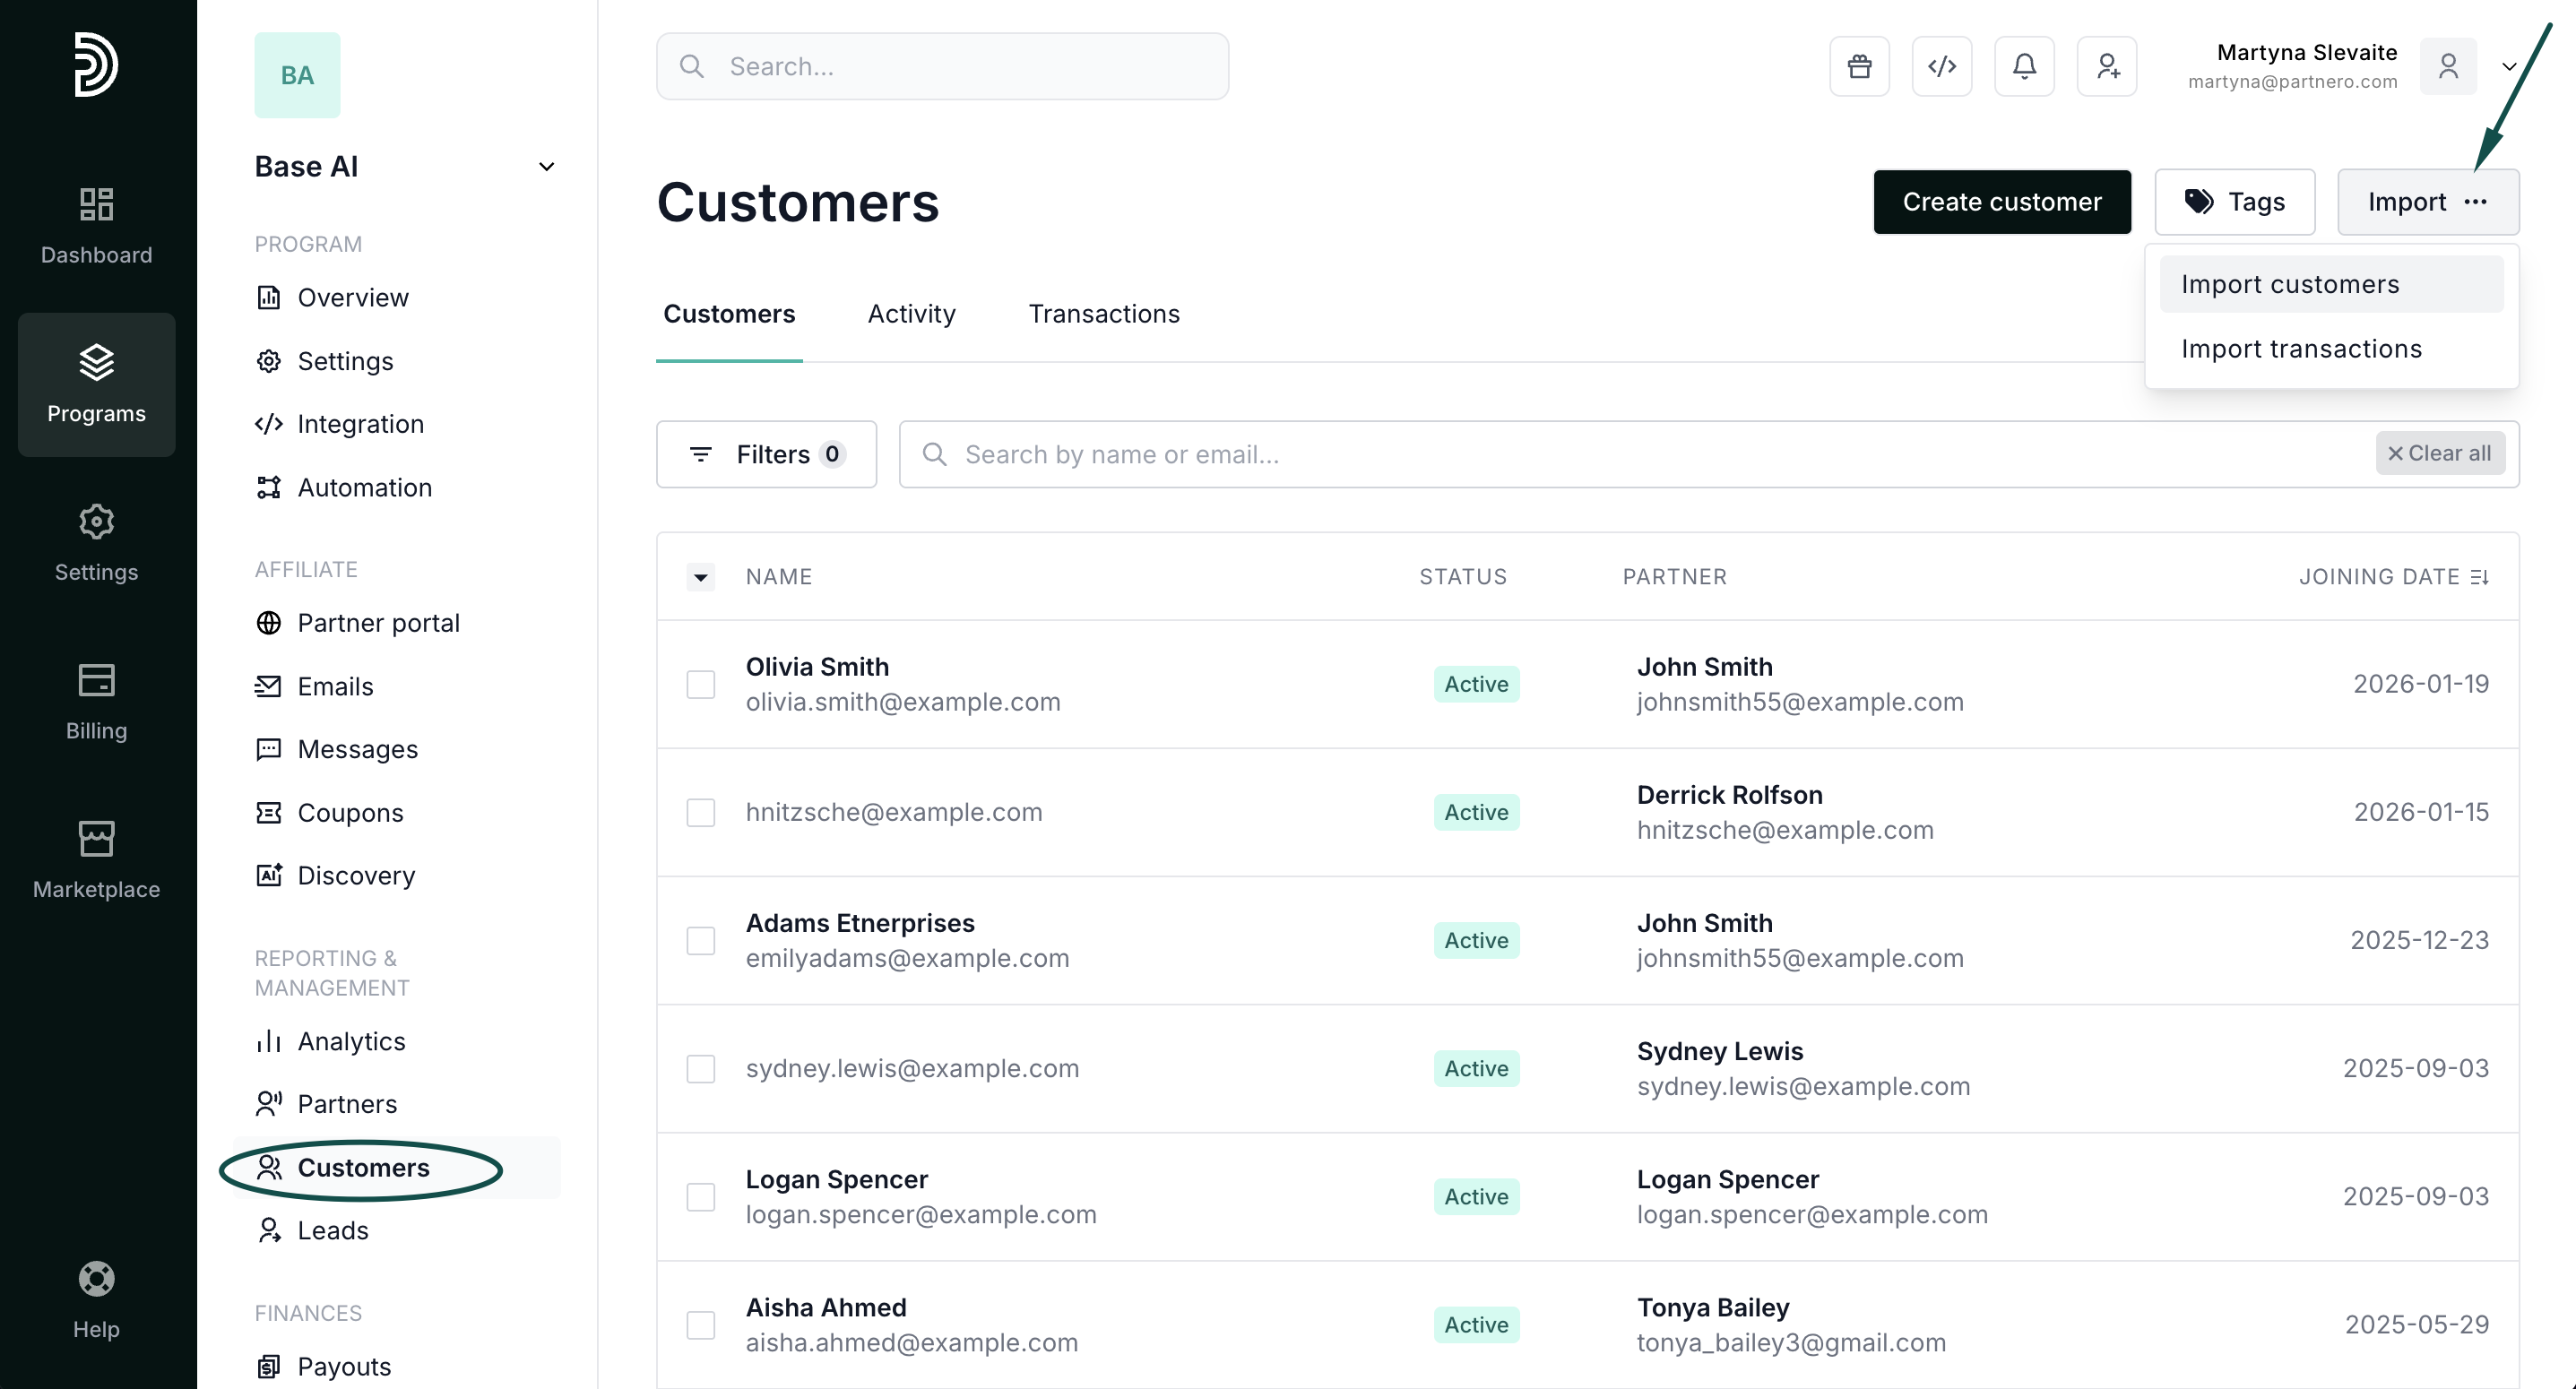The width and height of the screenshot is (2576, 1389).
Task: Open Billing in the left rail
Action: pyautogui.click(x=96, y=701)
